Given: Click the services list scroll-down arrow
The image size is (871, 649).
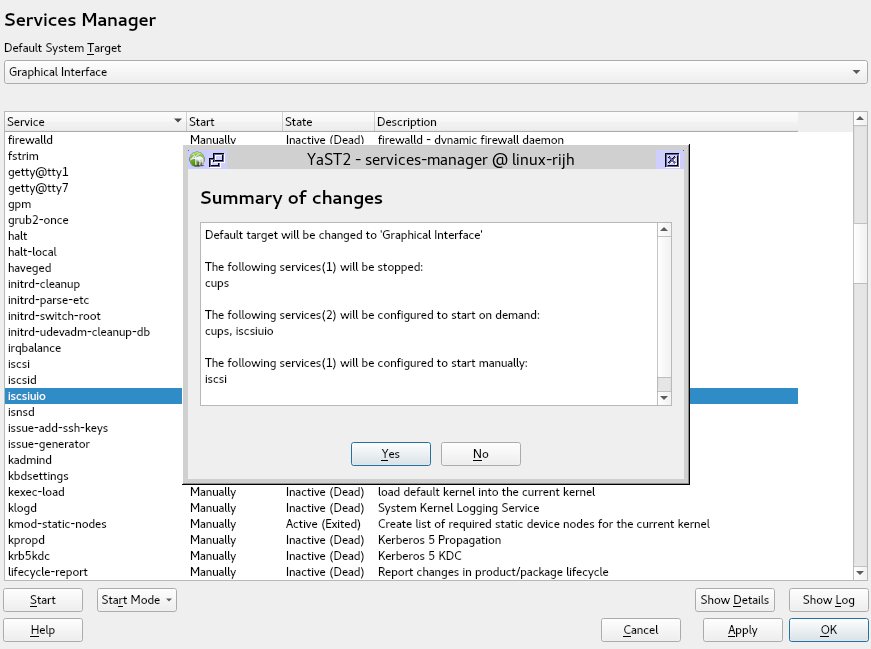Looking at the screenshot, I should (x=860, y=572).
